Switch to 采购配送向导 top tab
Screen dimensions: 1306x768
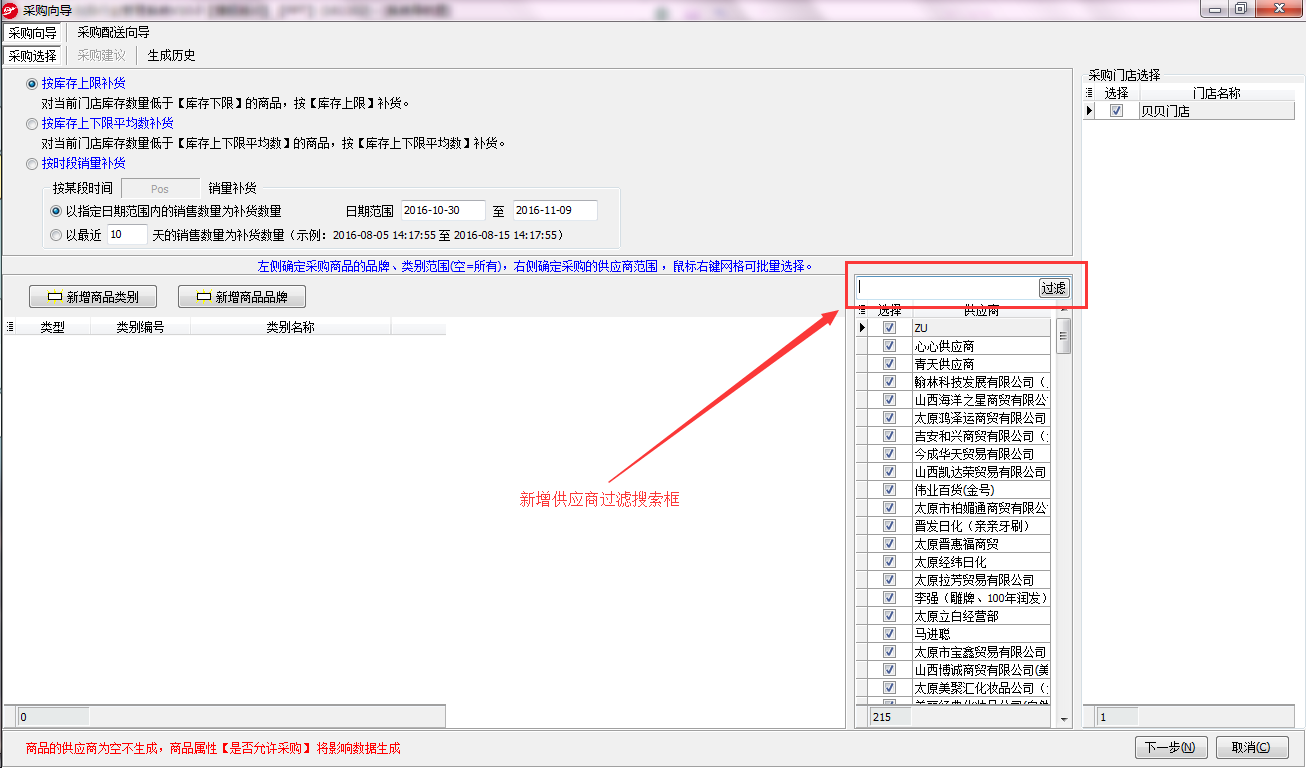coord(114,32)
